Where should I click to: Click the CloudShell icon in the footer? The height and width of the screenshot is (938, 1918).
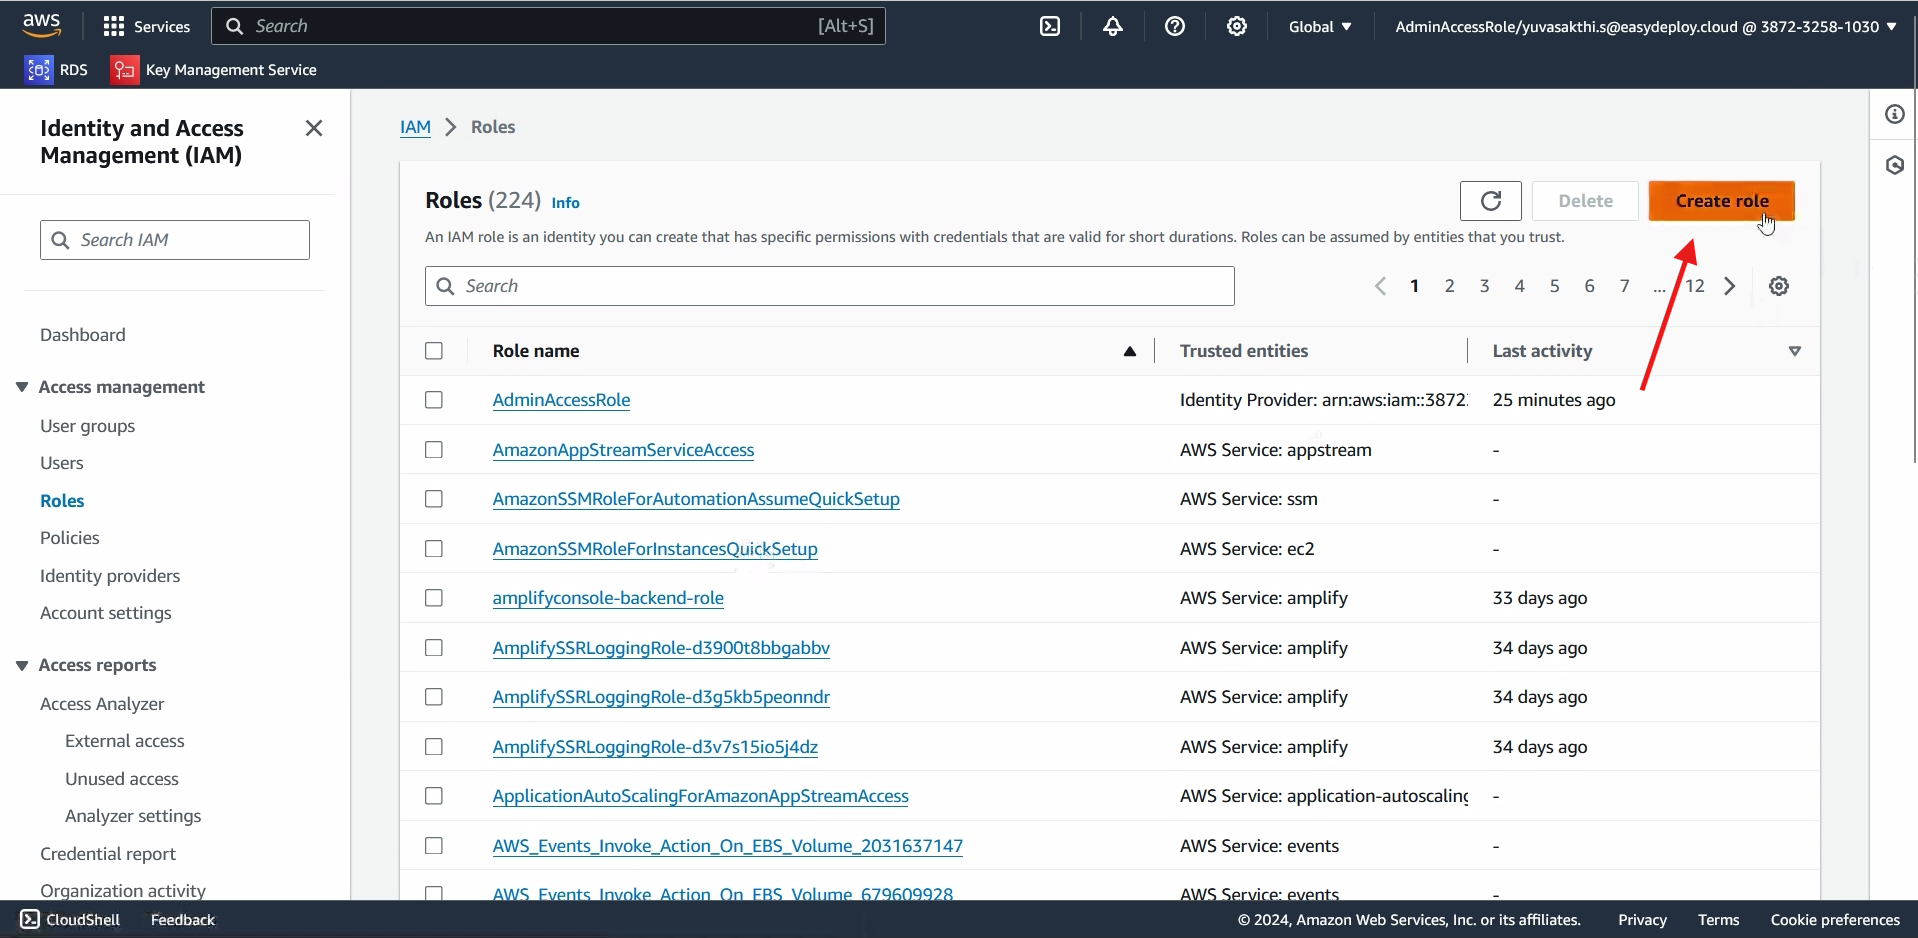30,919
